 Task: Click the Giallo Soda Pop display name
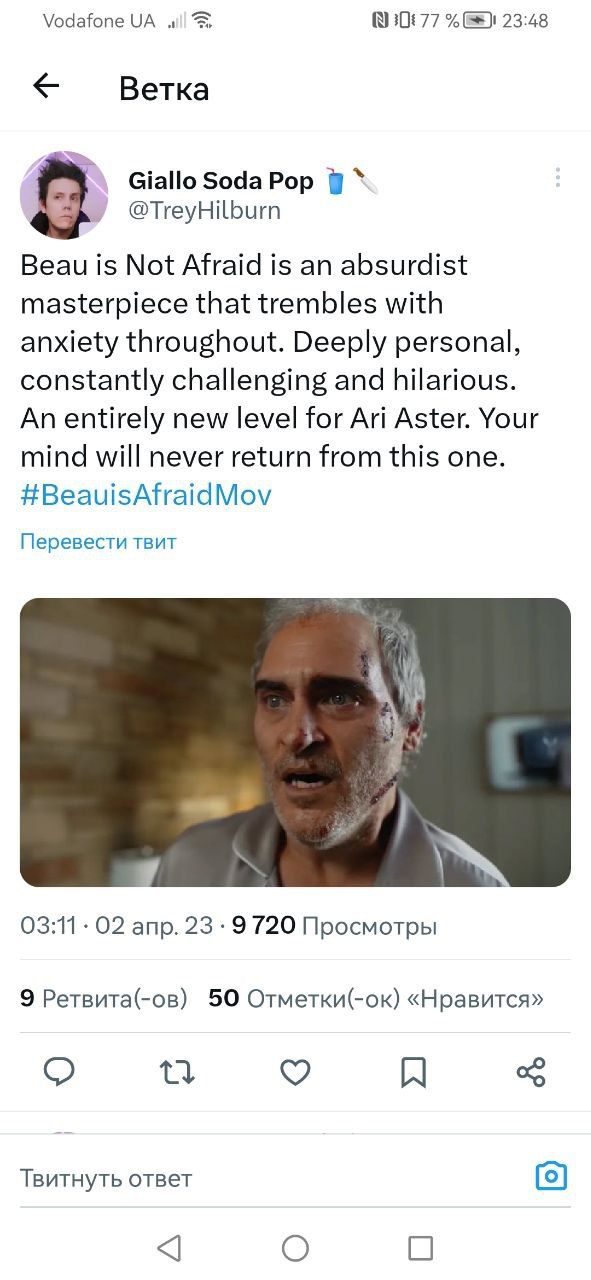point(220,181)
